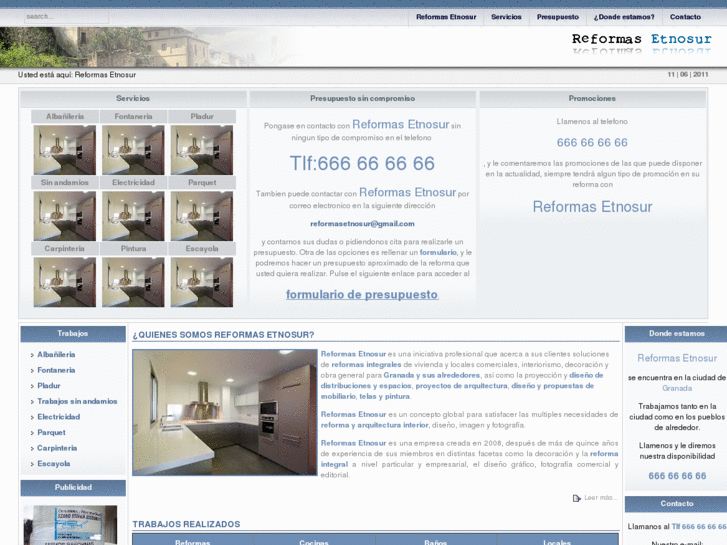Click the 'Leer más...' text link
This screenshot has width=727, height=545.
tap(601, 498)
